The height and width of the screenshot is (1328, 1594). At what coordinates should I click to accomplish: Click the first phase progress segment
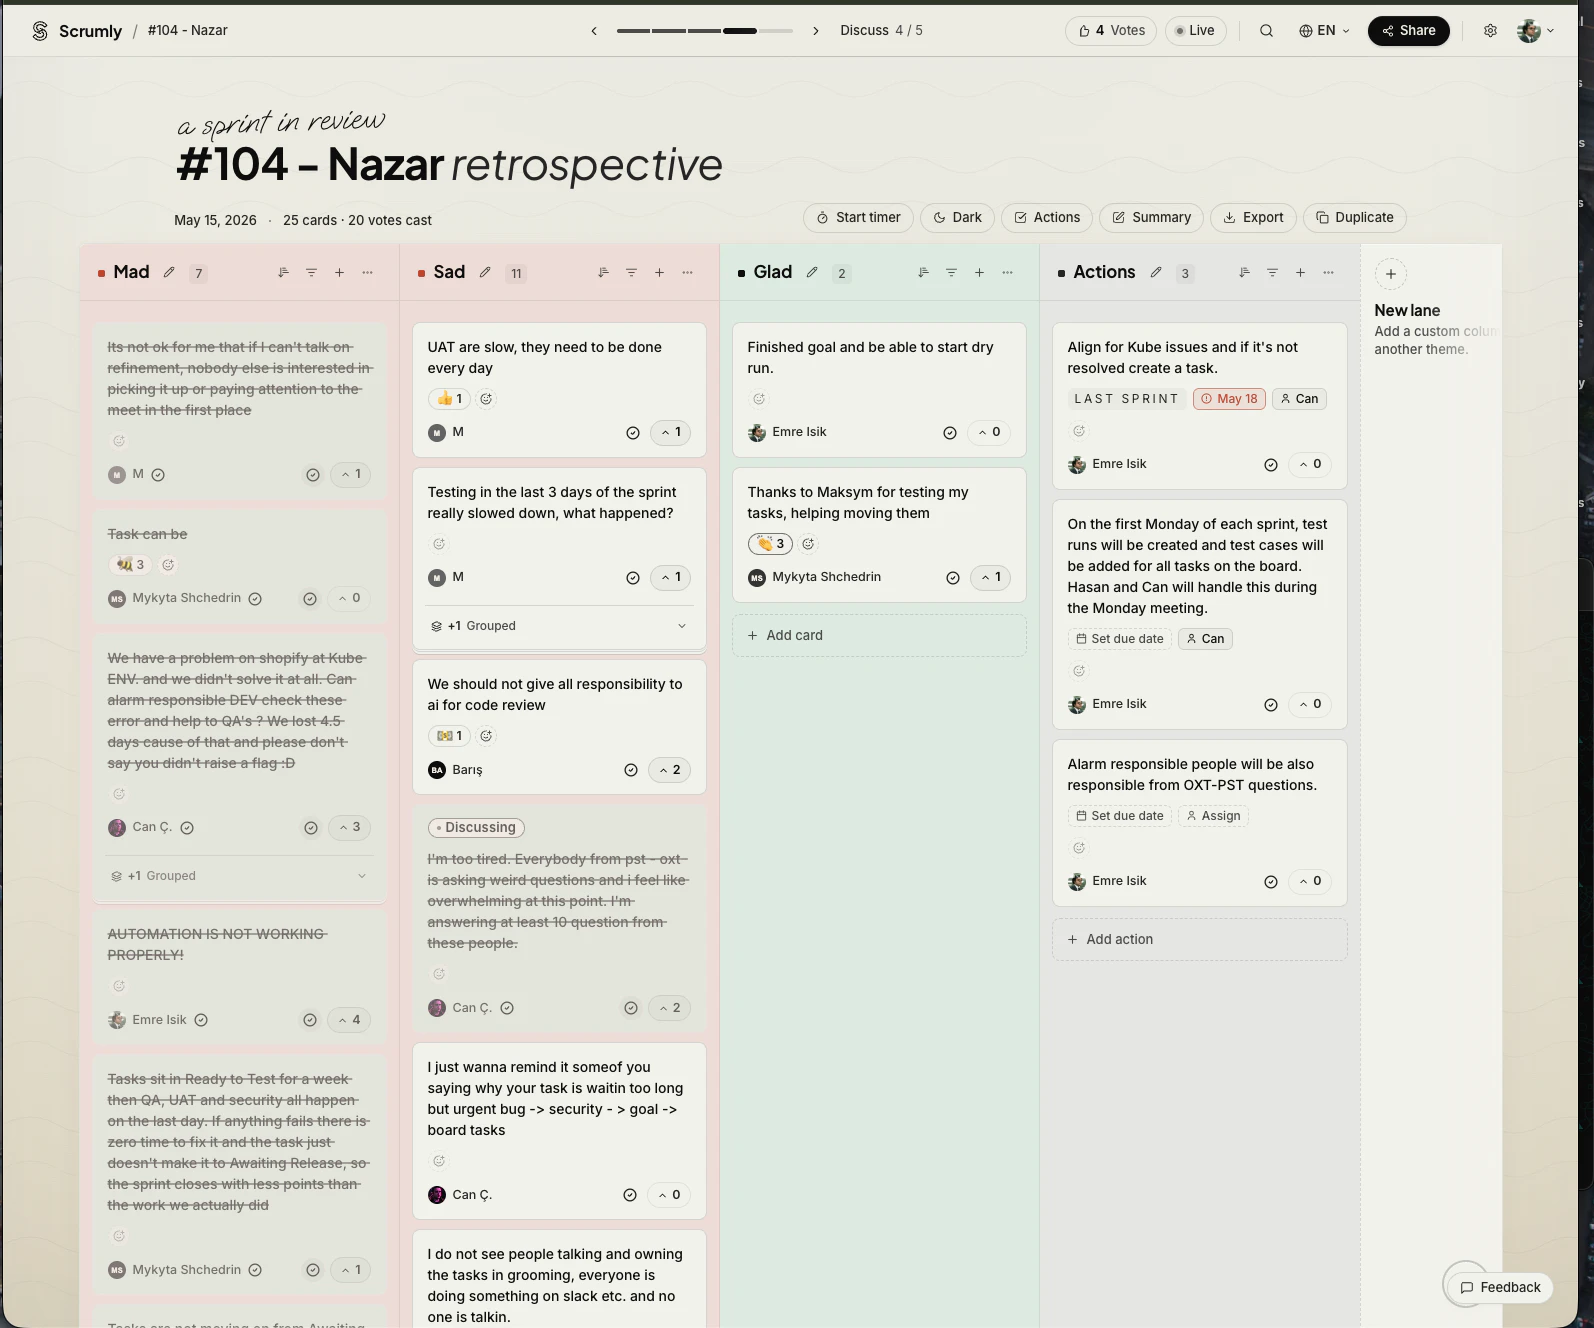click(x=634, y=31)
